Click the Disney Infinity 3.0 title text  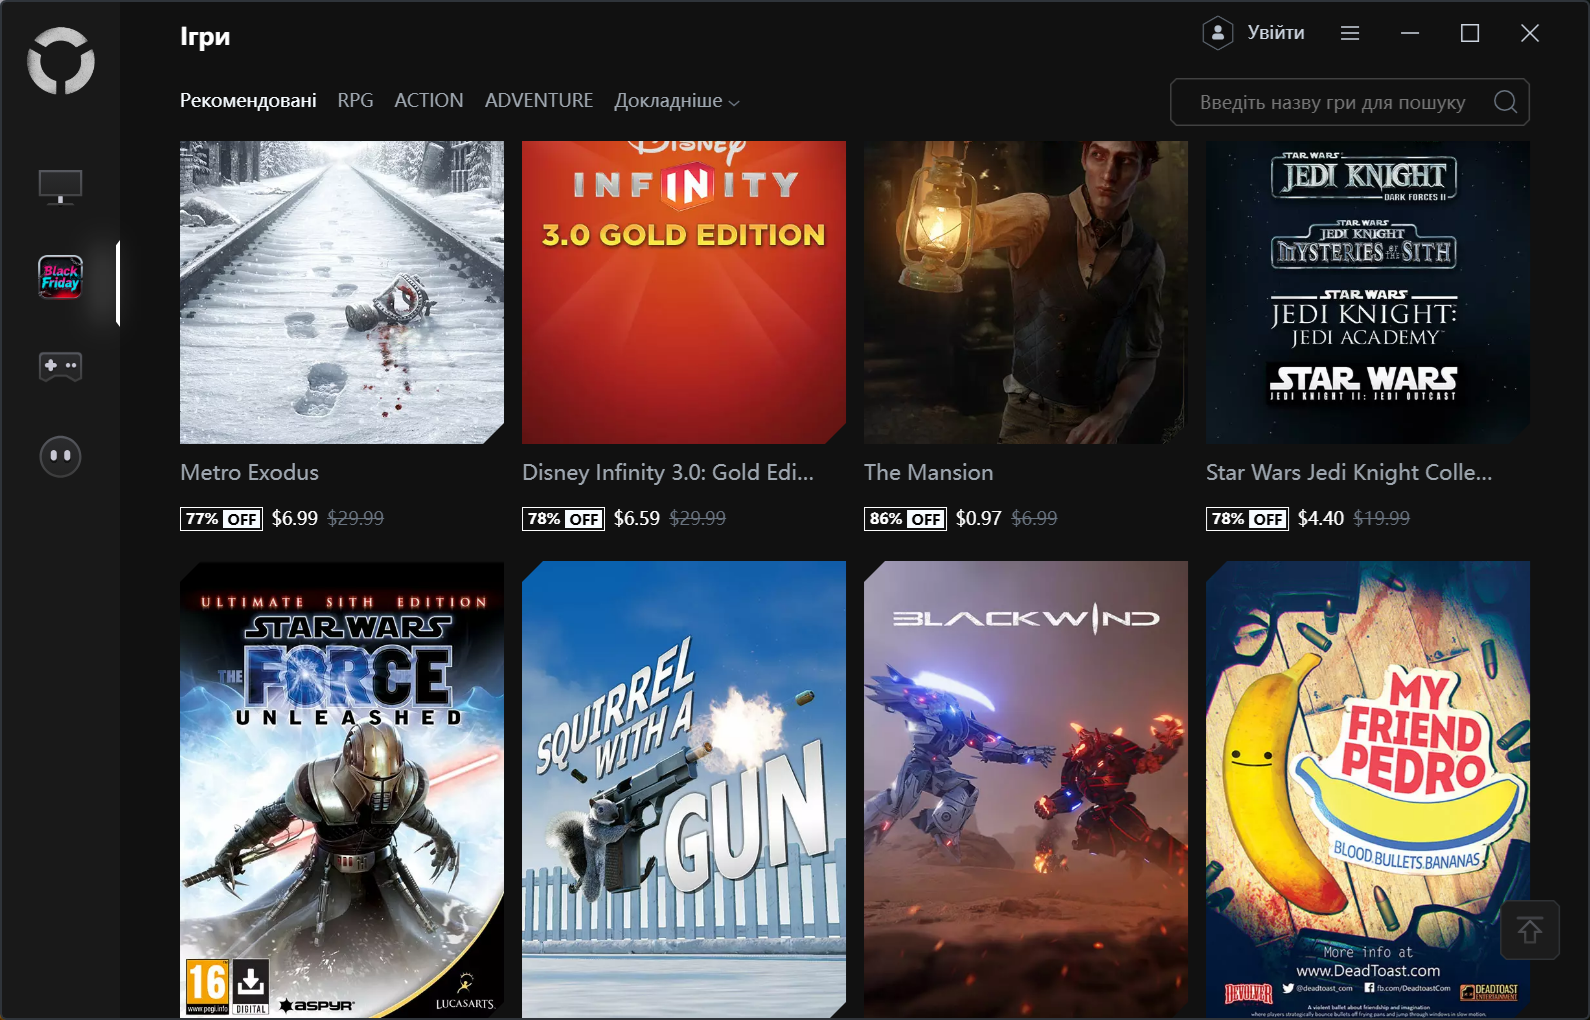pos(668,472)
